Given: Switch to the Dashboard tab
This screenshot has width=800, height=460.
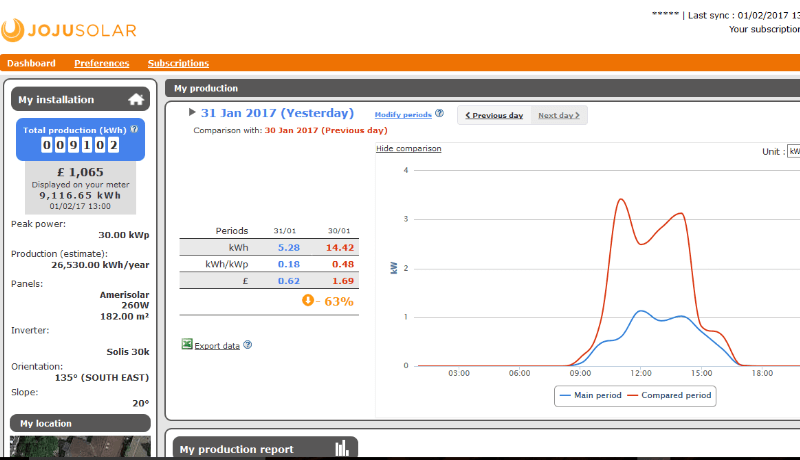Looking at the screenshot, I should coord(31,63).
